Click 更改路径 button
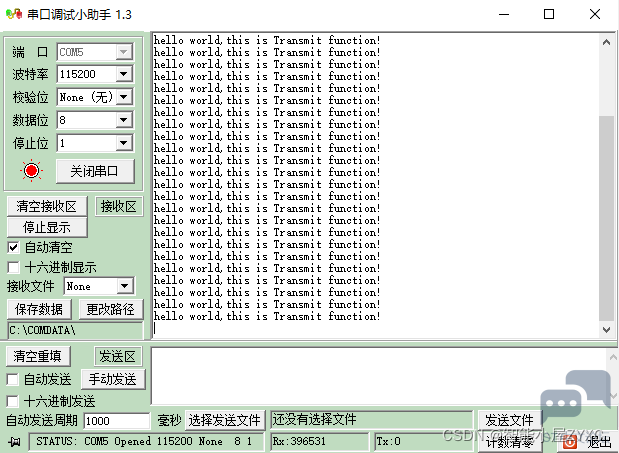619x453 pixels. pyautogui.click(x=111, y=309)
